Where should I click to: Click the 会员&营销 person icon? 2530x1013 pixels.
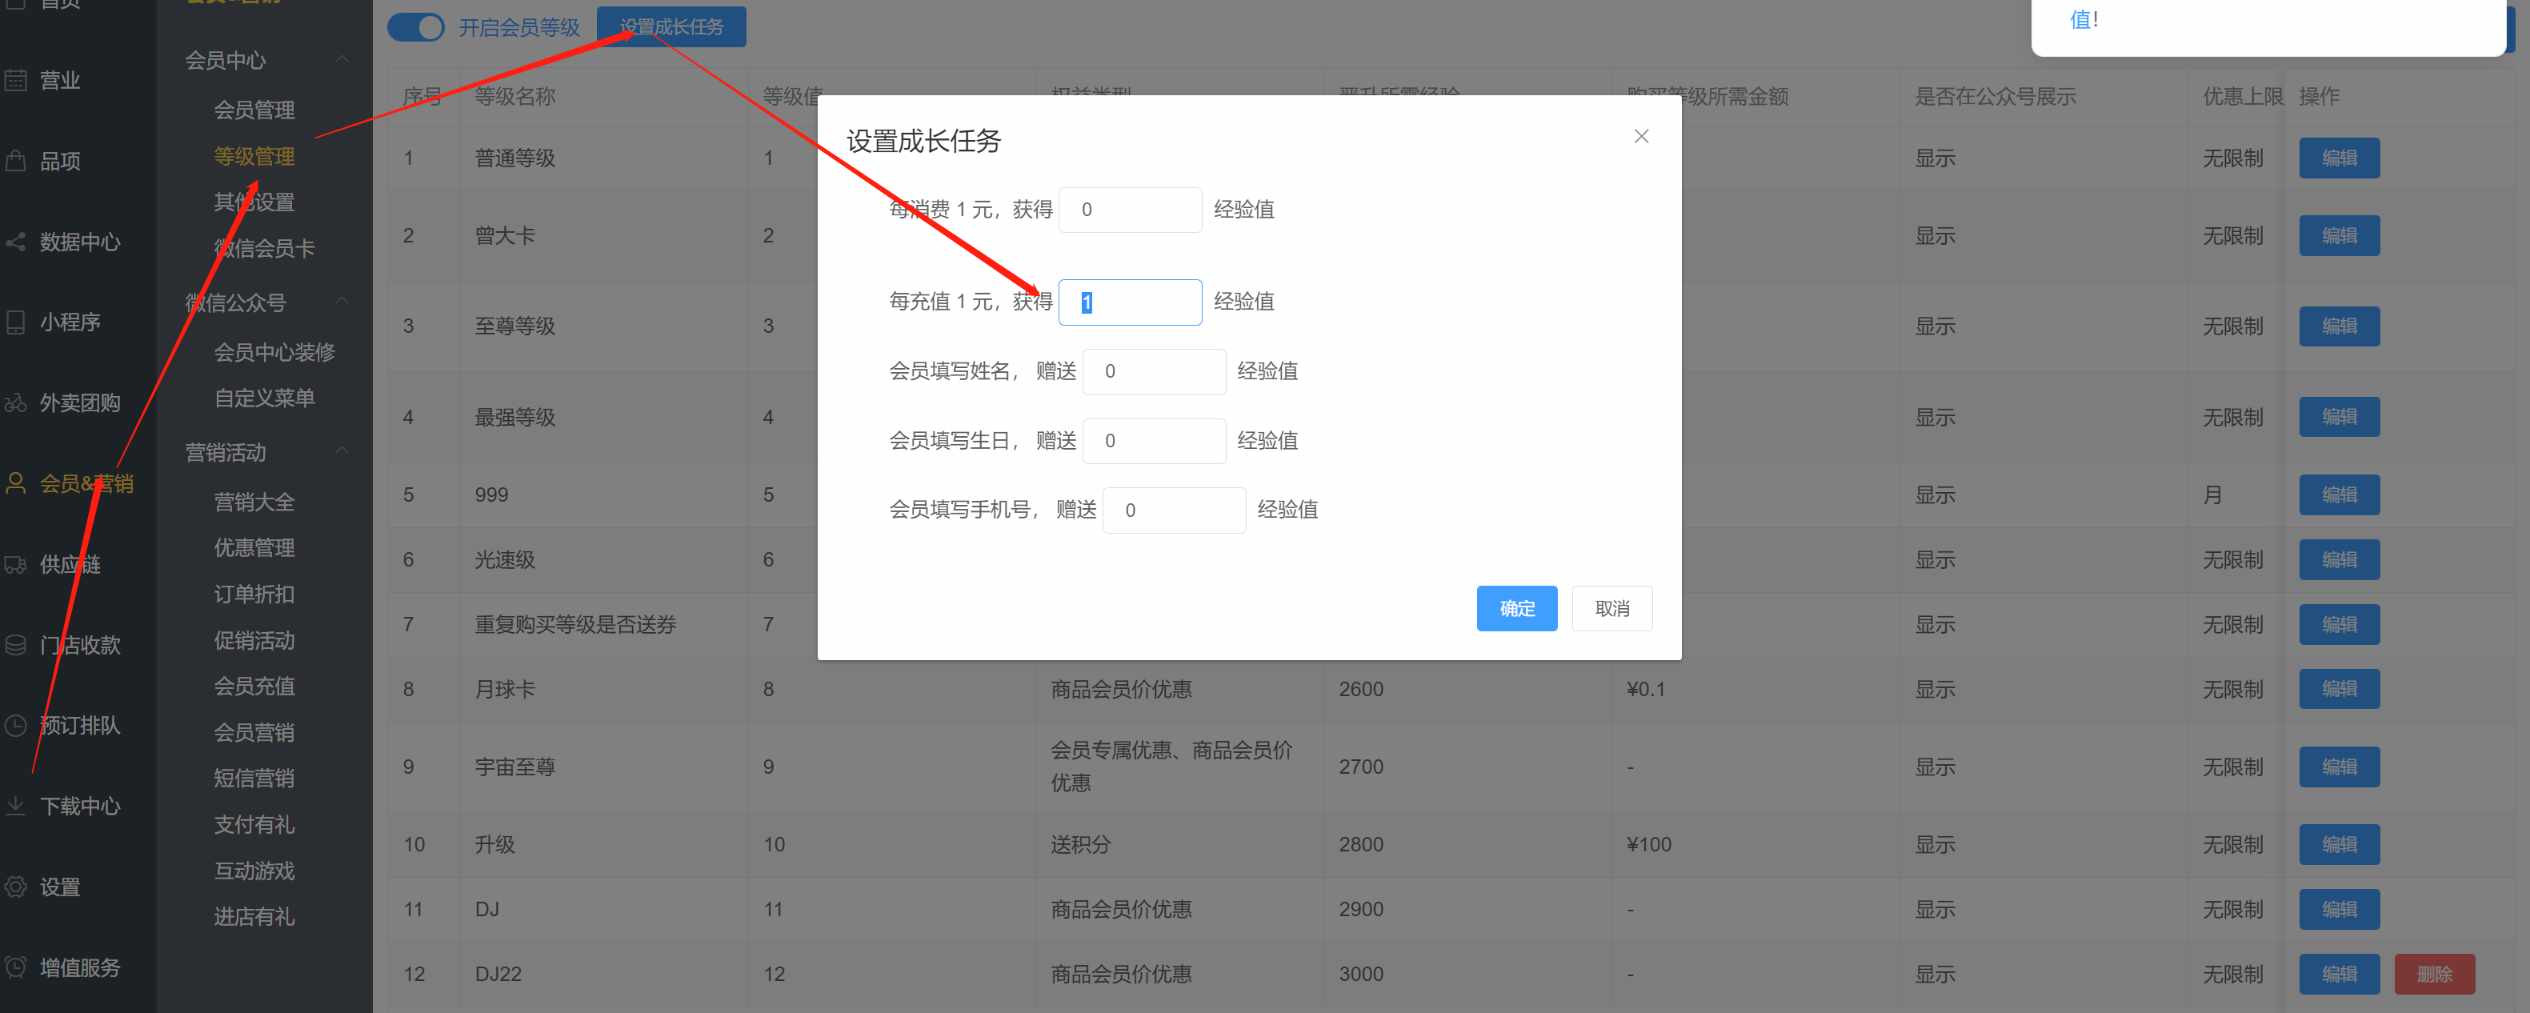tap(16, 484)
